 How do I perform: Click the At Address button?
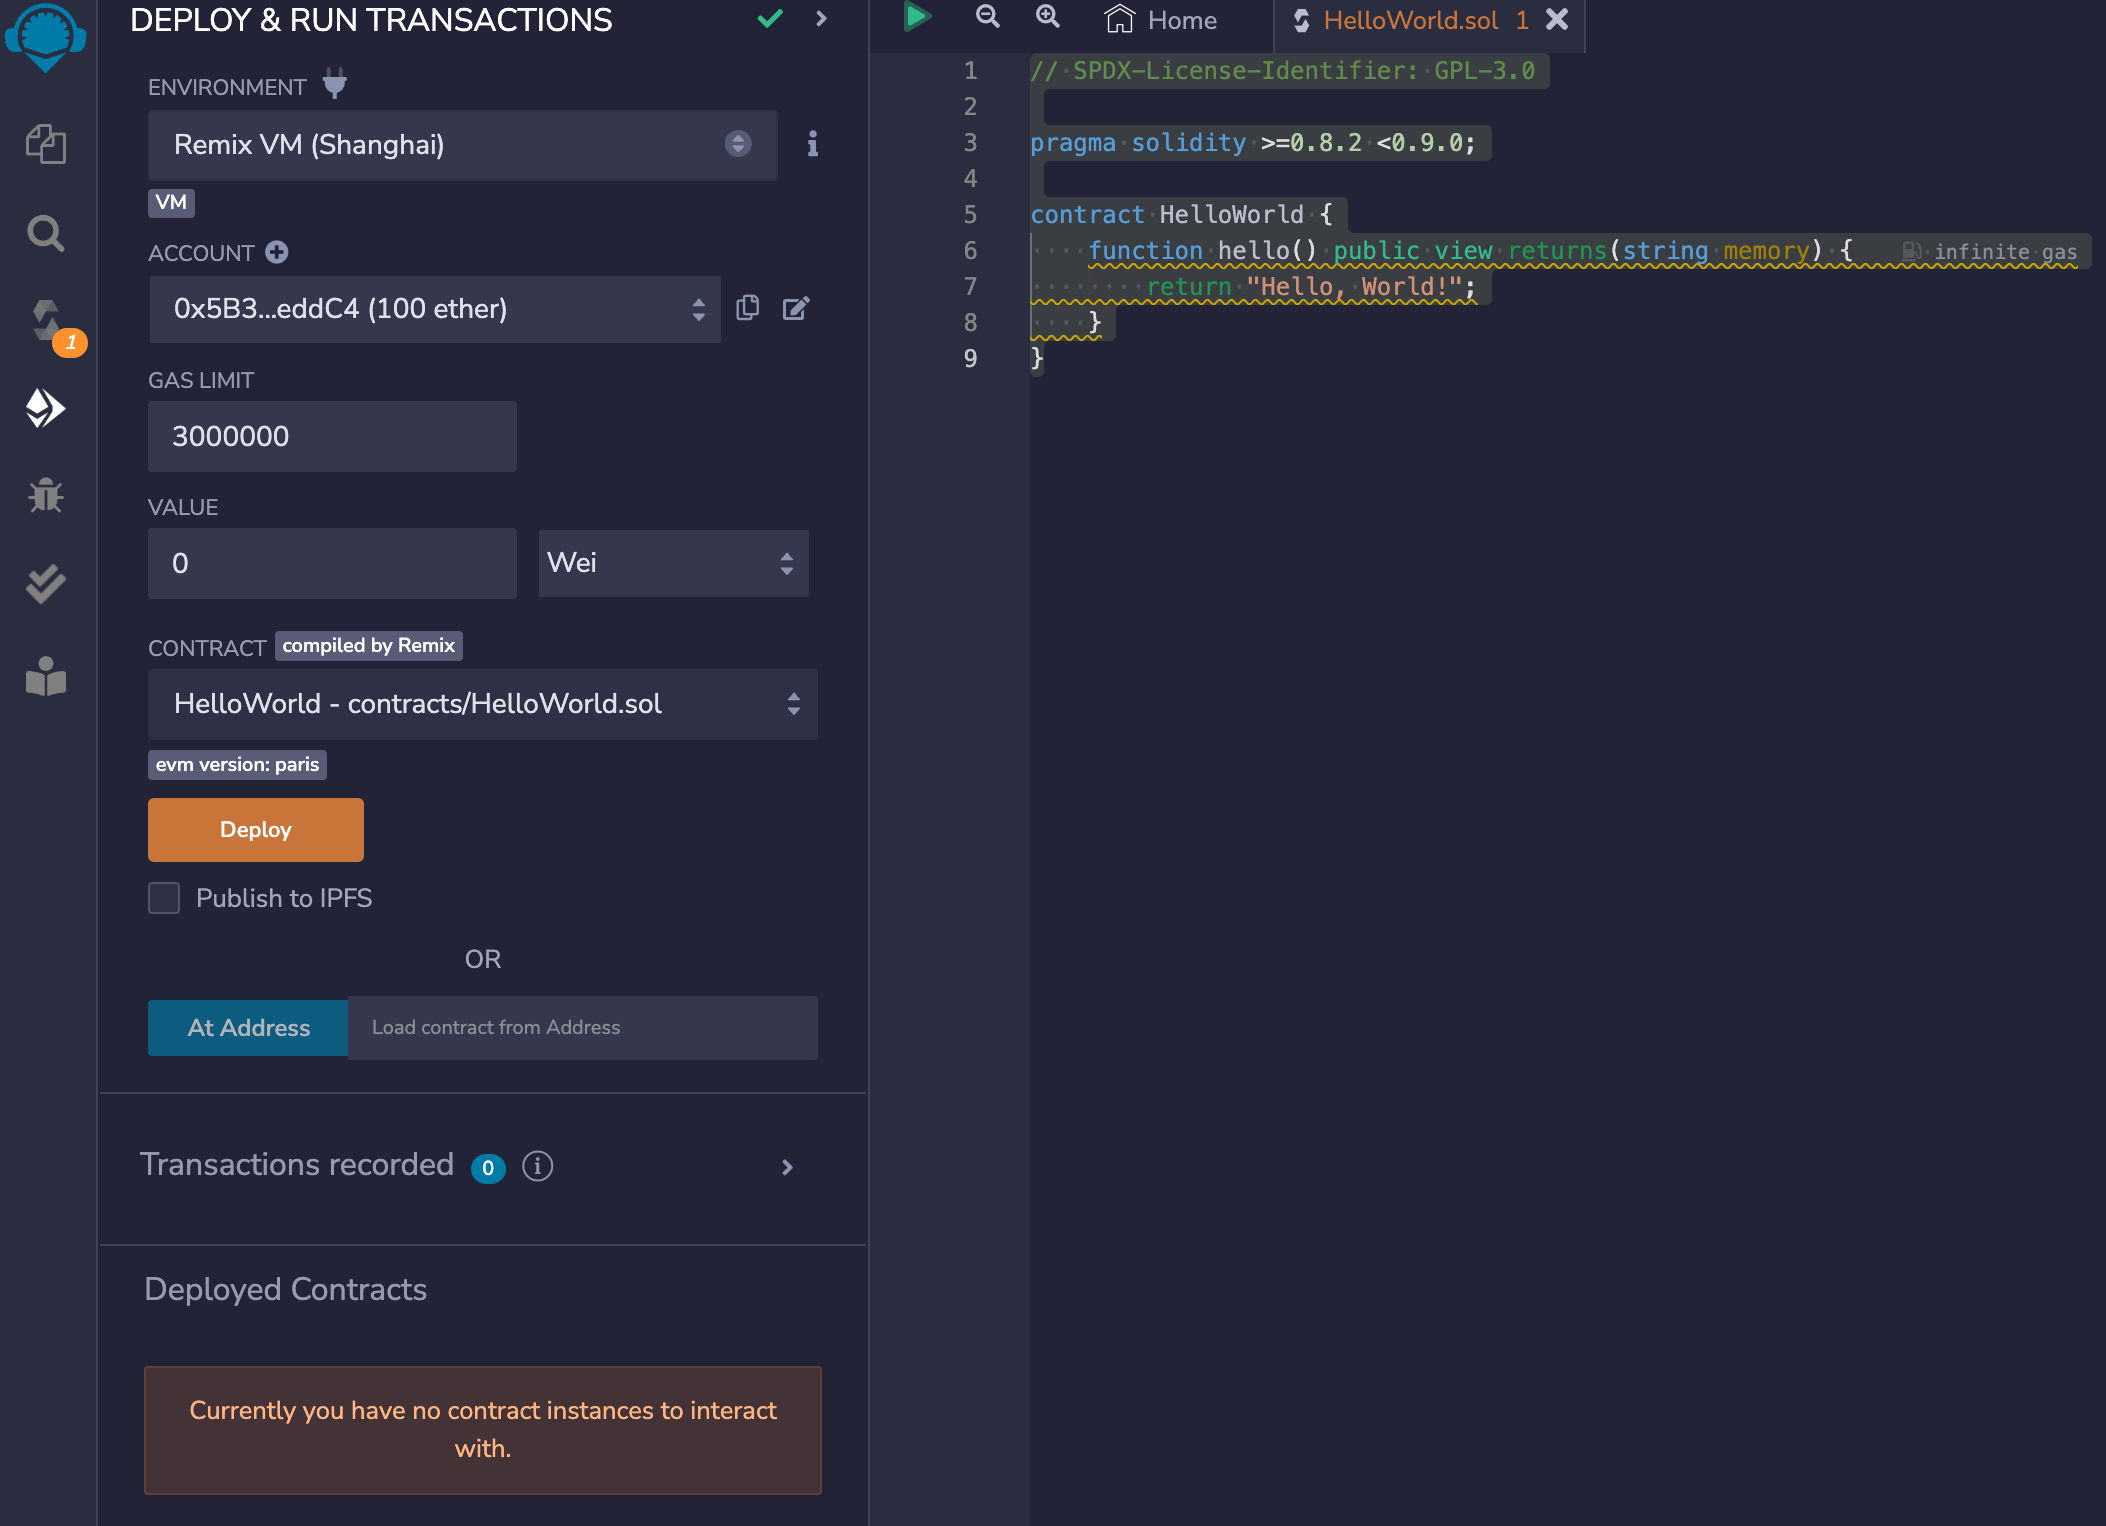point(248,1028)
